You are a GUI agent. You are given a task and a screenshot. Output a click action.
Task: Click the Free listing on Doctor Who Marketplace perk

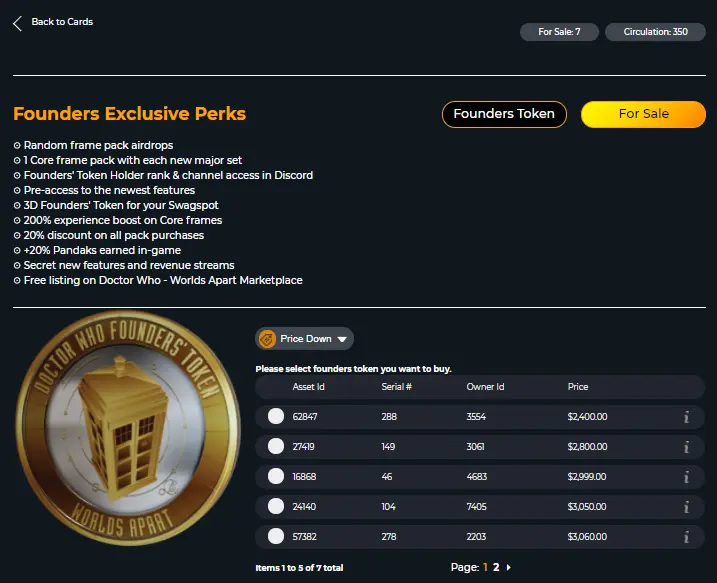(163, 280)
